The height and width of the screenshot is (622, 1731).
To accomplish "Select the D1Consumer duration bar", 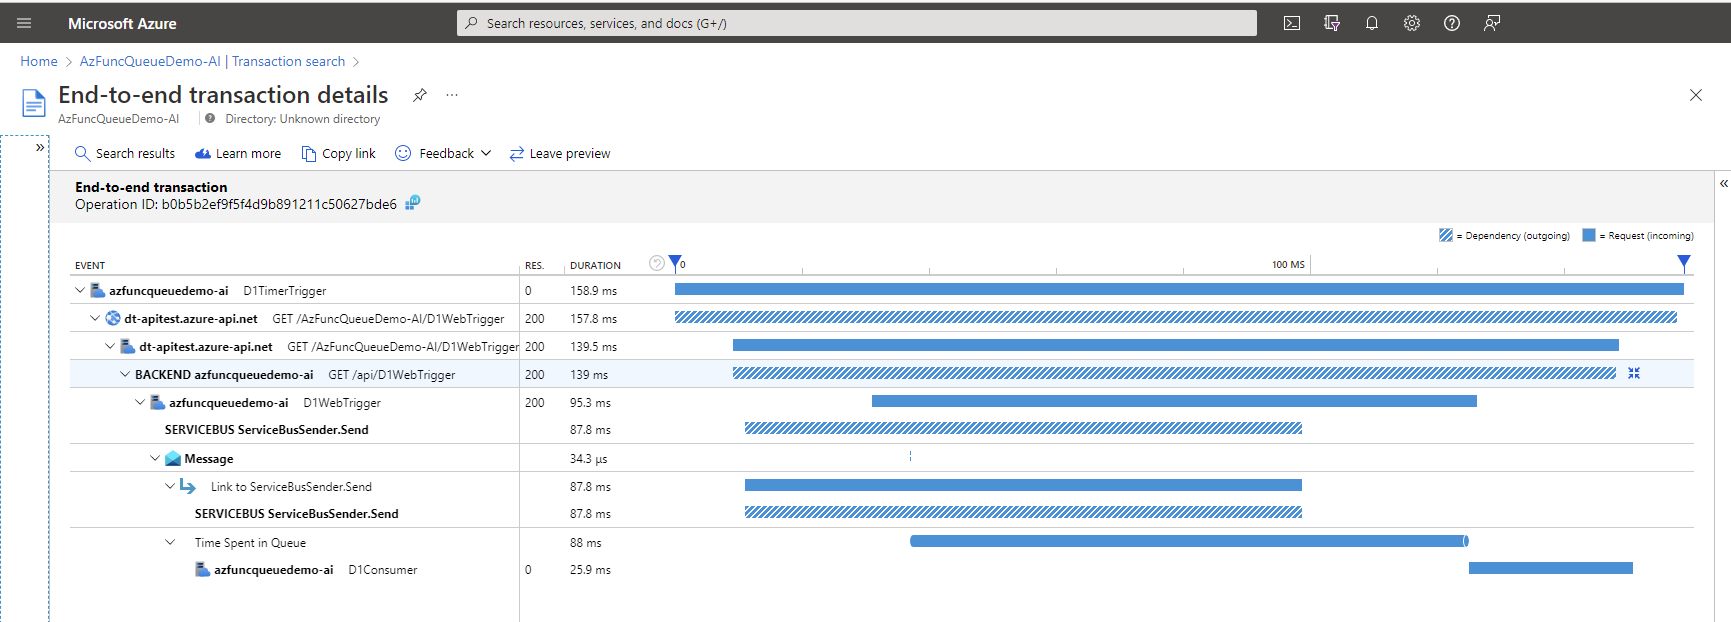I will [1551, 568].
